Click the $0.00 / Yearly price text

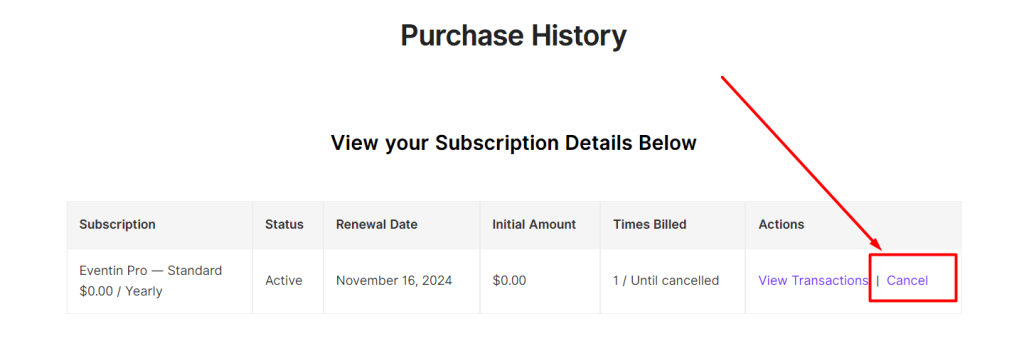coord(121,291)
